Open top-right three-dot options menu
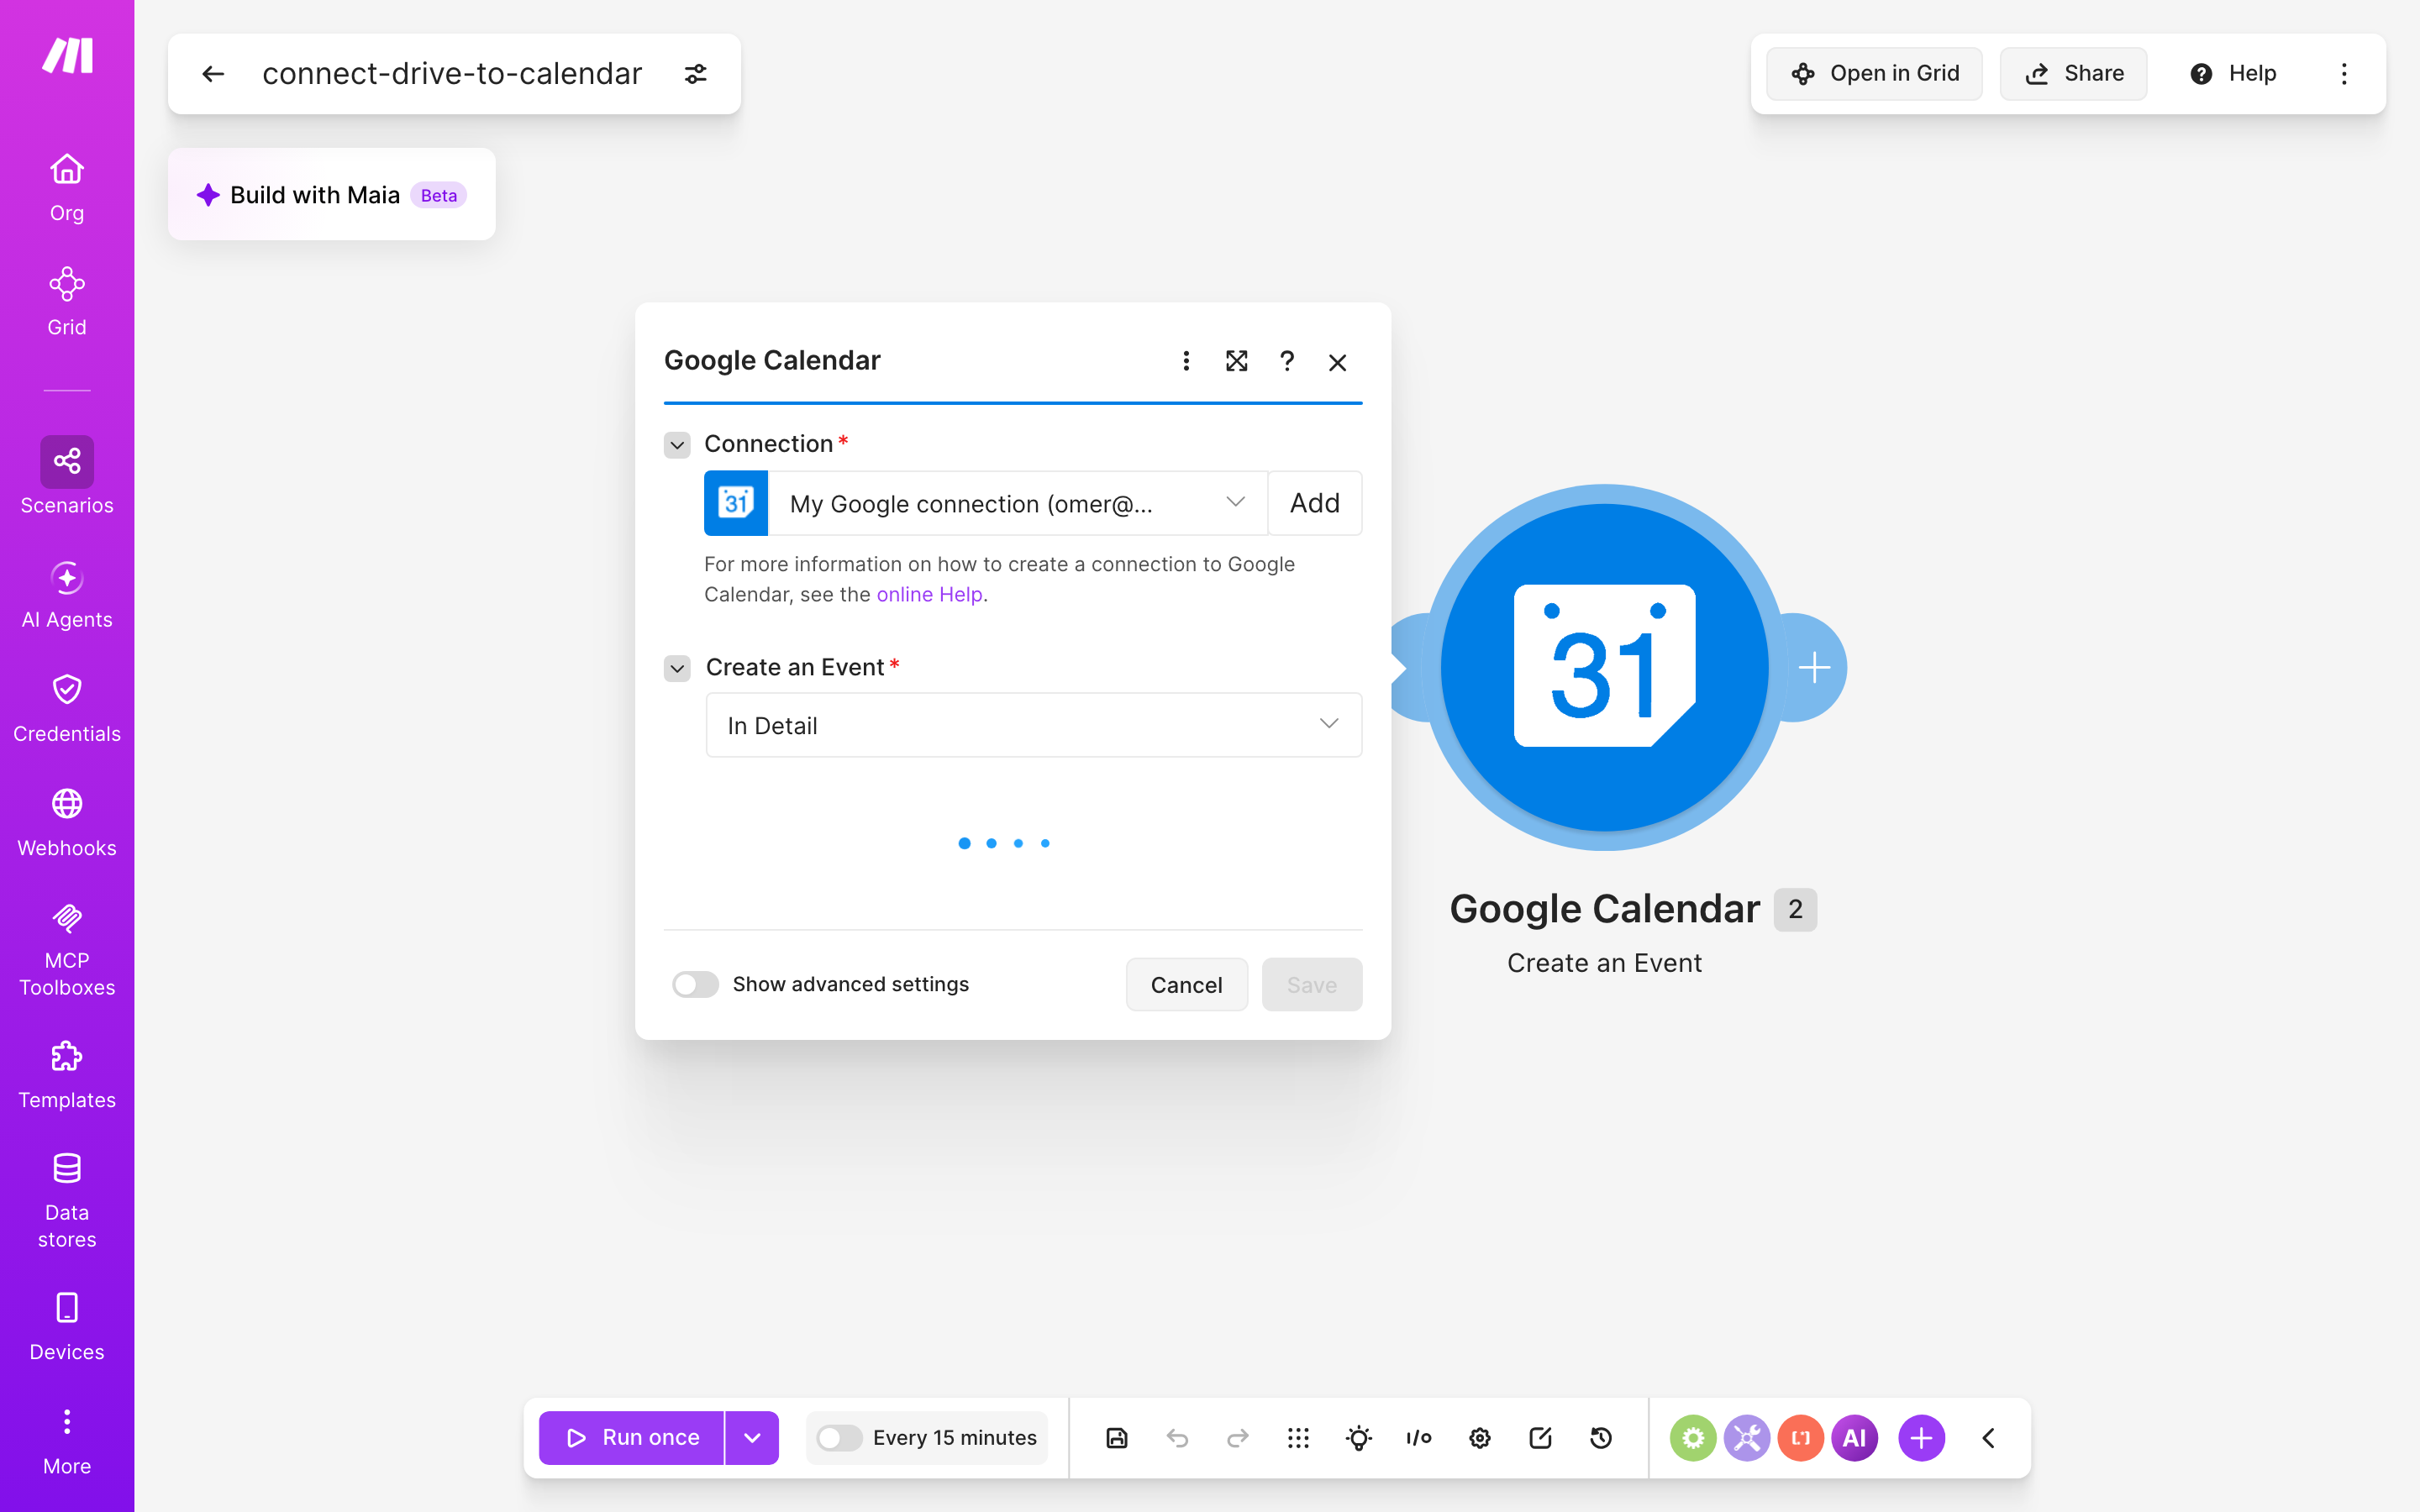Image resolution: width=2420 pixels, height=1512 pixels. coord(2344,74)
